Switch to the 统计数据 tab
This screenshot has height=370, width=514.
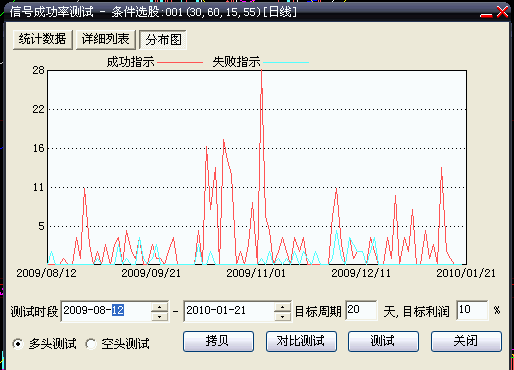[x=43, y=40]
